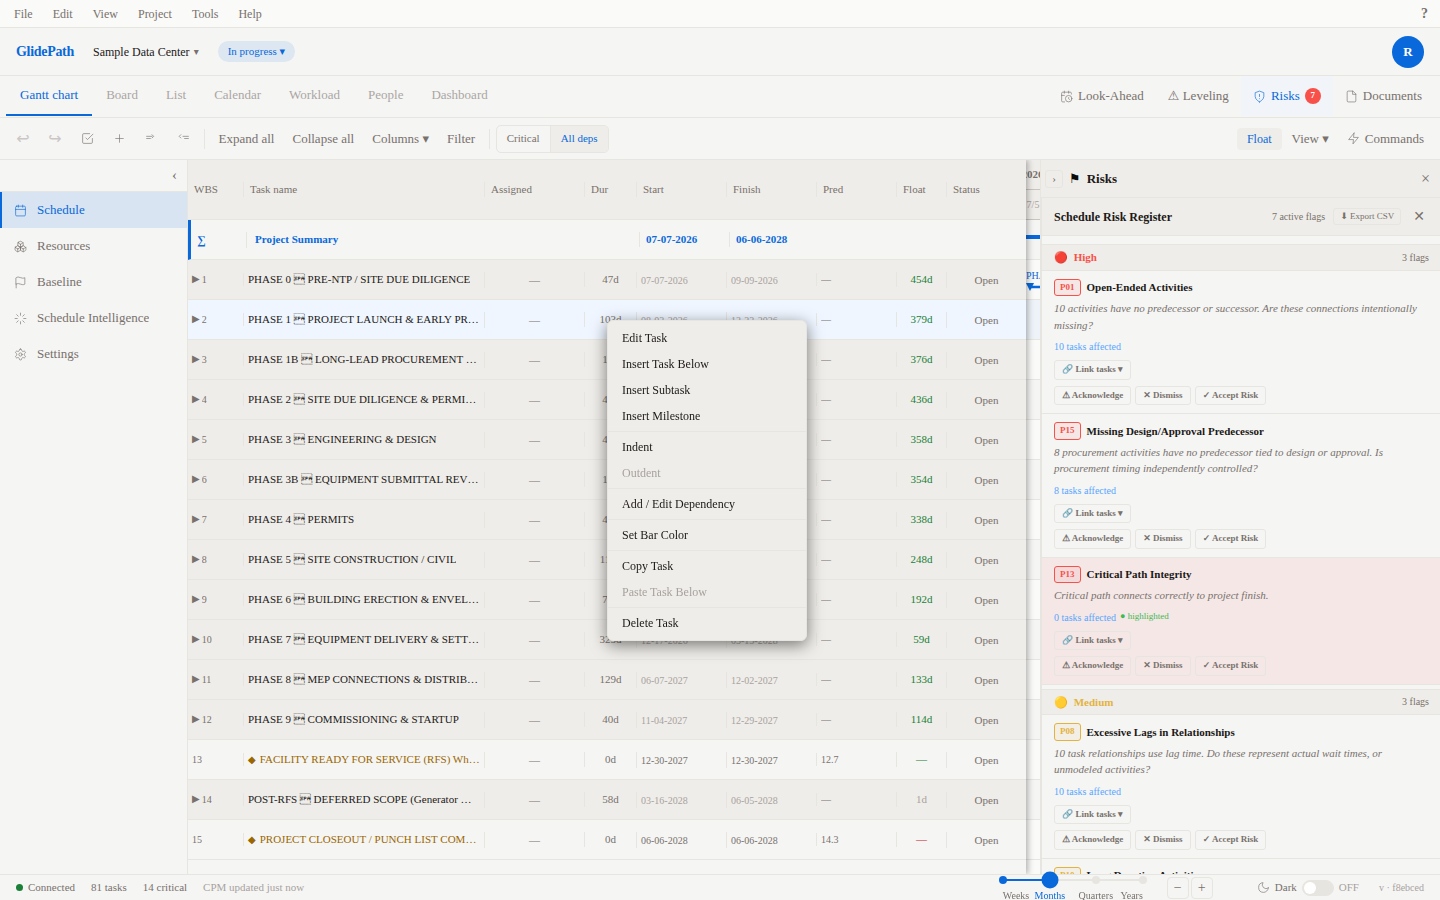Open Link tasks dropdown for Missing Design/Approval Predecessor
The image size is (1440, 900).
[1093, 513]
